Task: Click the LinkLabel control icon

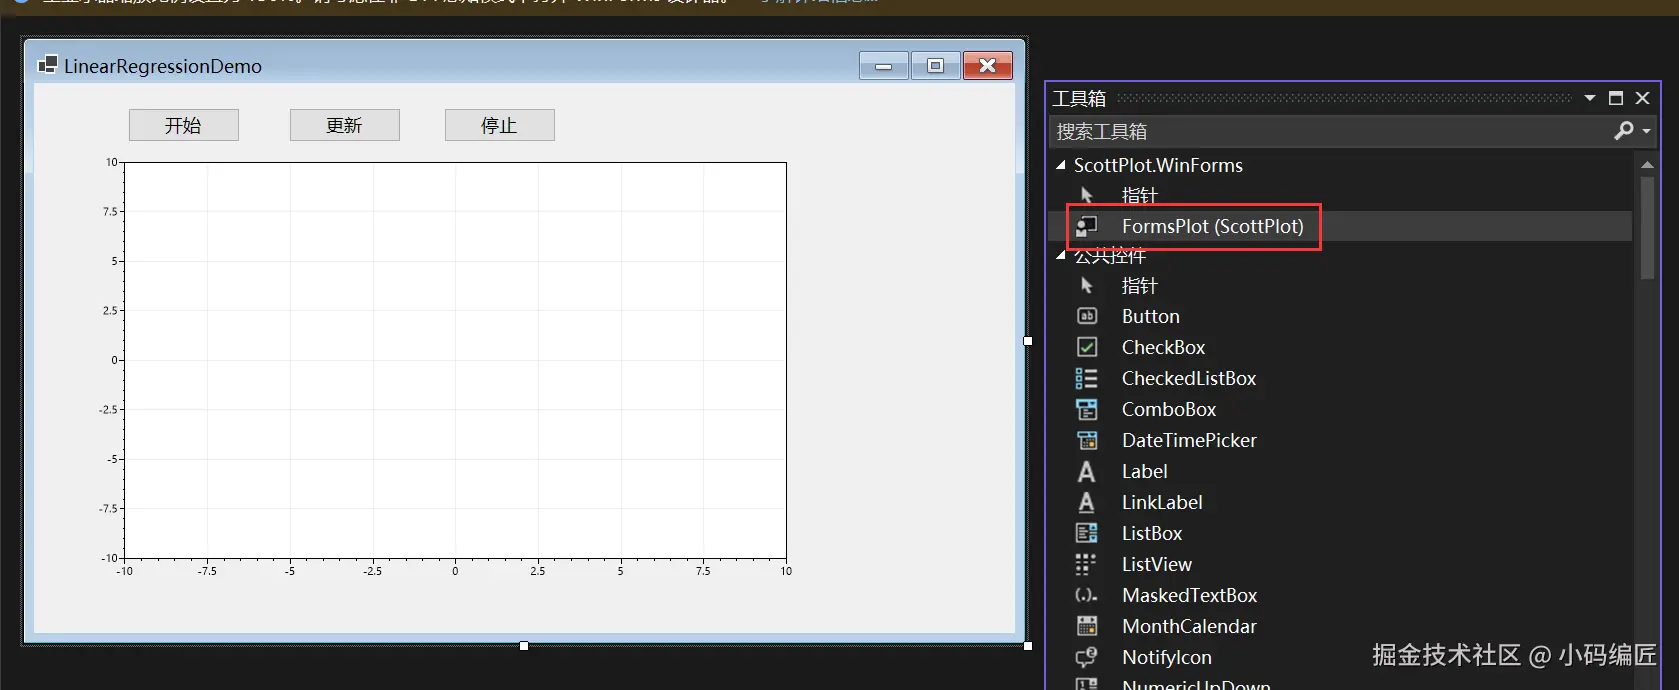Action: [1087, 502]
